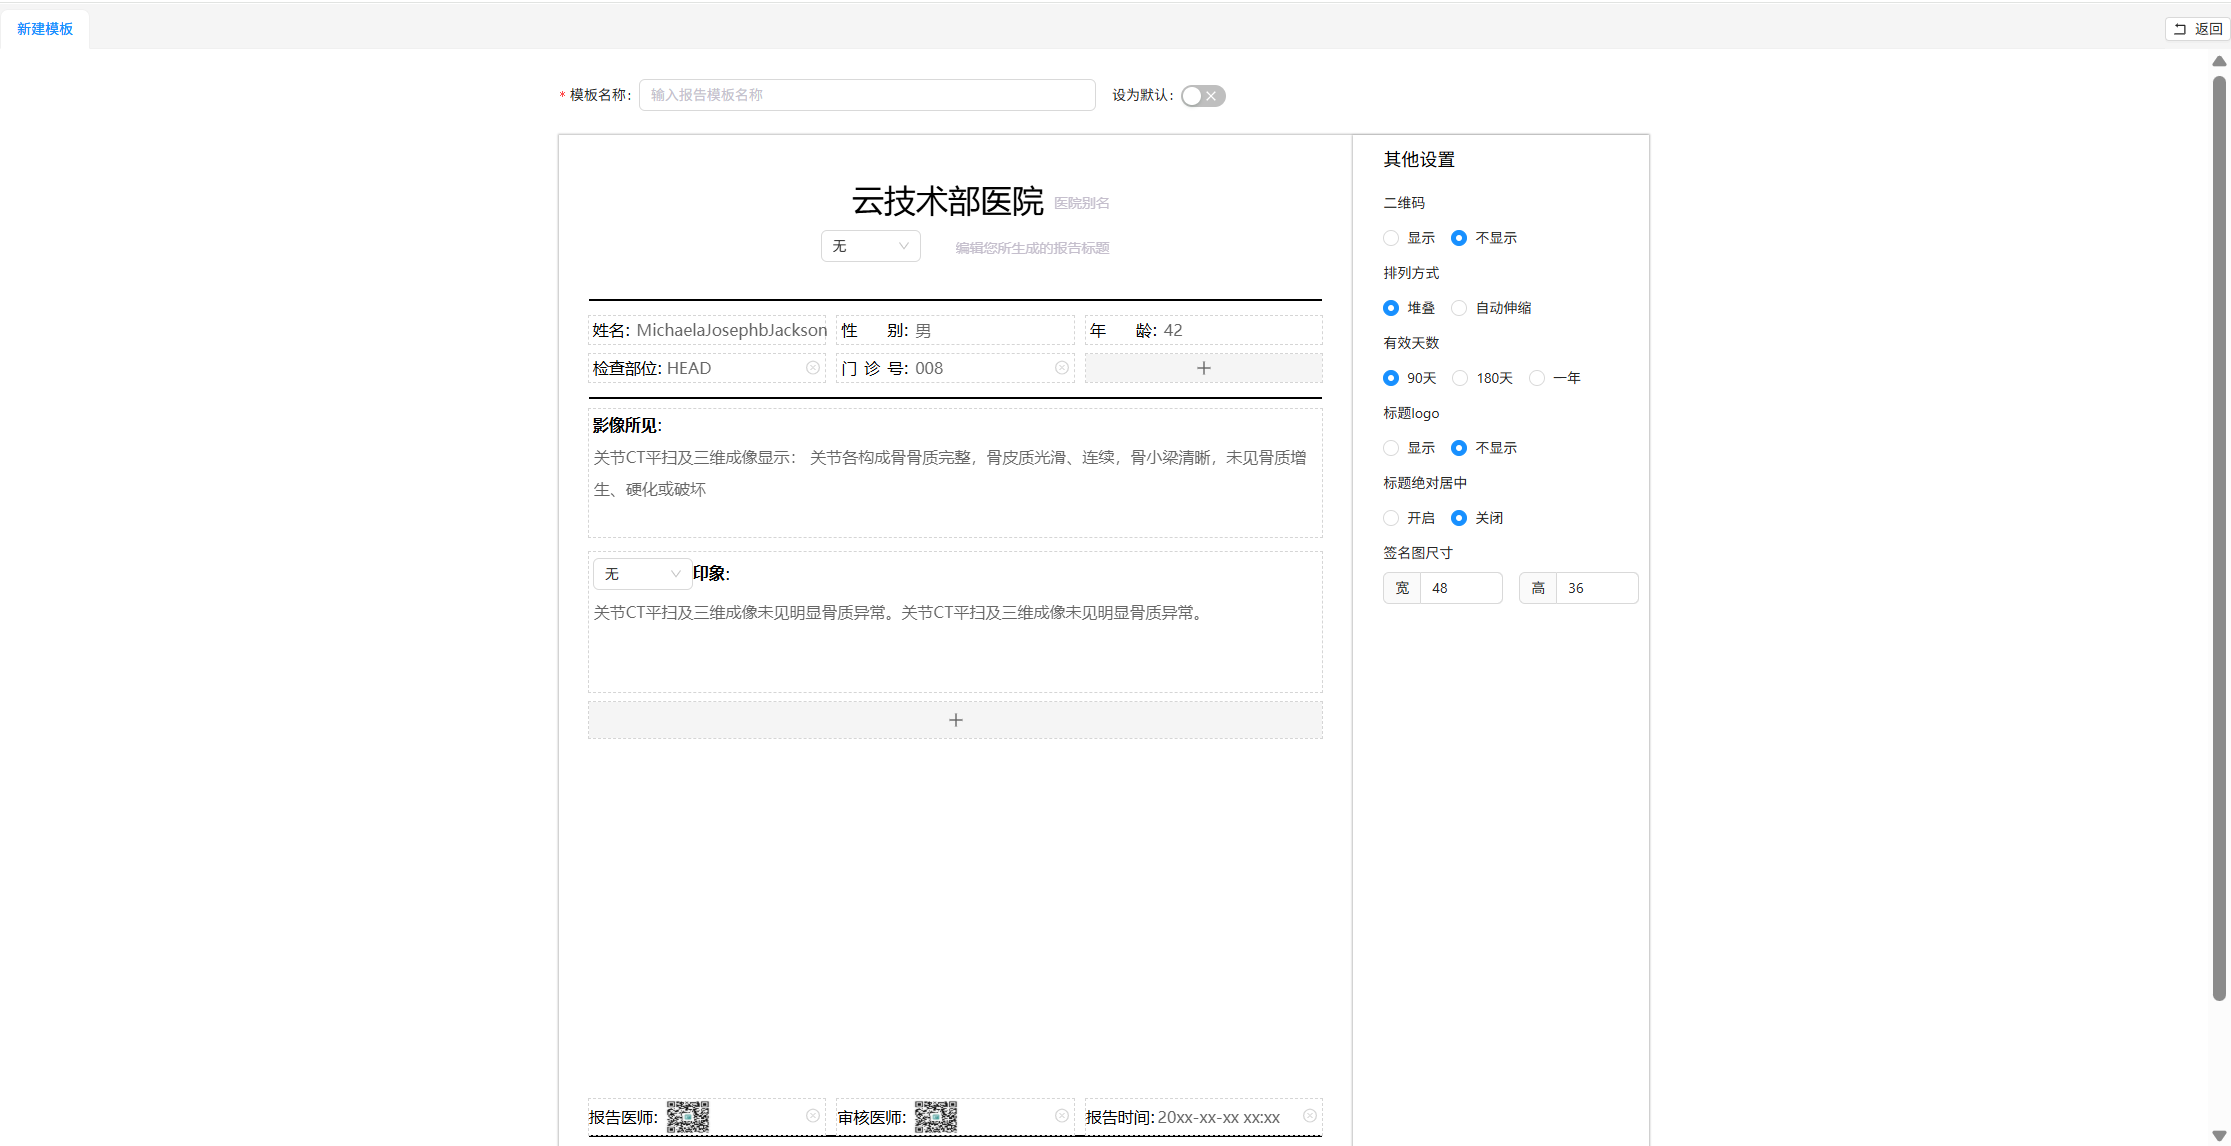The image size is (2231, 1146).
Task: Clear the 报告时间 field
Action: point(1309,1115)
